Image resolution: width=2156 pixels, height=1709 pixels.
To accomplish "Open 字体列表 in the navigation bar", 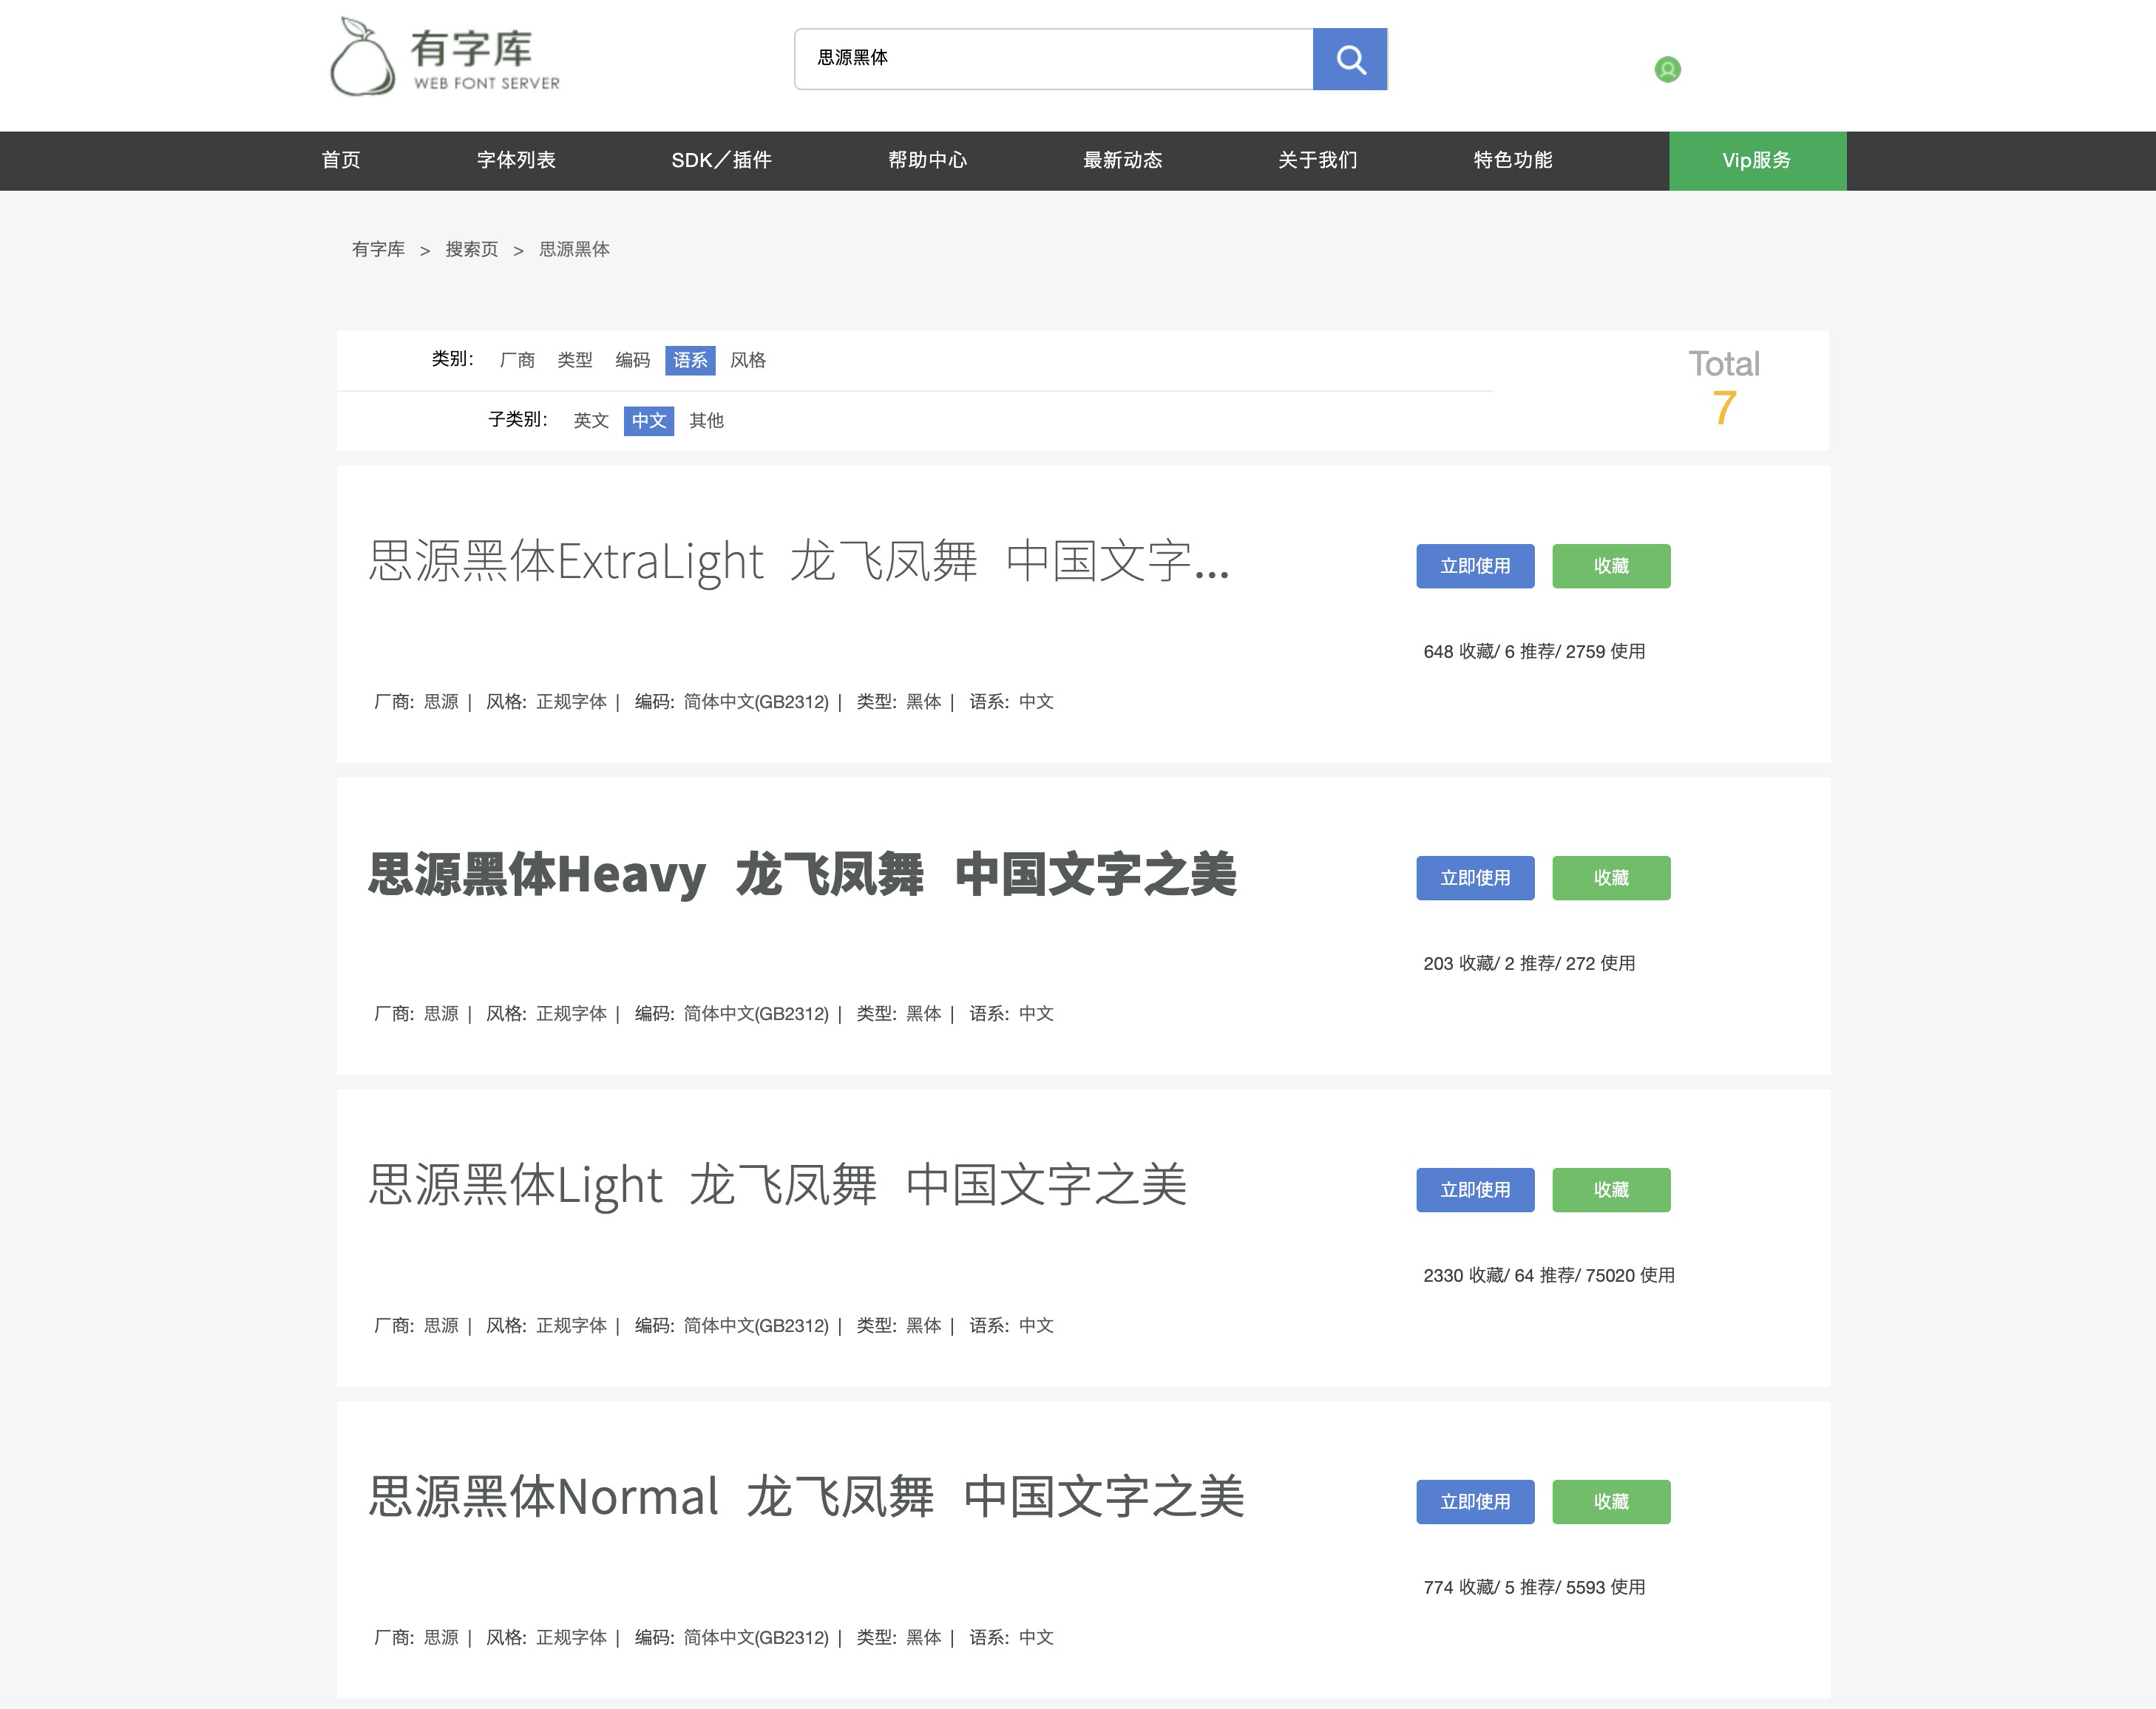I will 516,160.
